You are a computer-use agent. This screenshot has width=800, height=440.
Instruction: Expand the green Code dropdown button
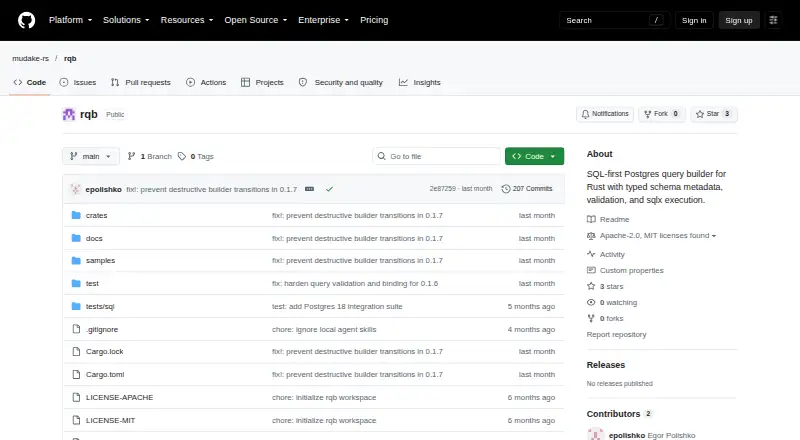pyautogui.click(x=534, y=156)
